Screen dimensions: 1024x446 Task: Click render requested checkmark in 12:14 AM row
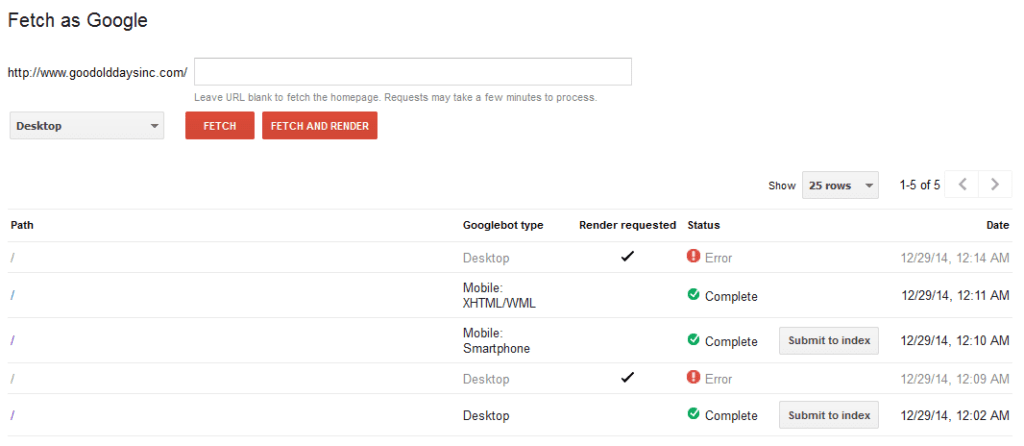coord(628,257)
